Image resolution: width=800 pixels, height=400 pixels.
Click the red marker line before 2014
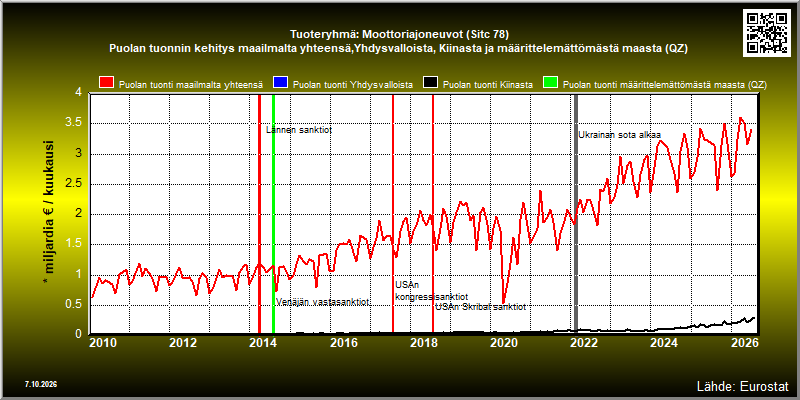click(259, 214)
